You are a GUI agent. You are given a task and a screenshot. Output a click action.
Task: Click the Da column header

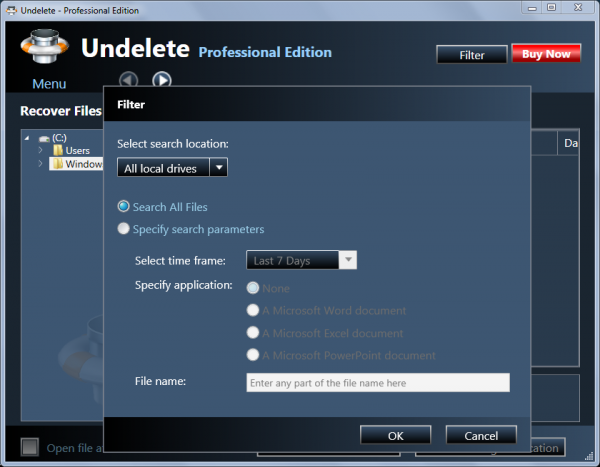click(x=569, y=143)
